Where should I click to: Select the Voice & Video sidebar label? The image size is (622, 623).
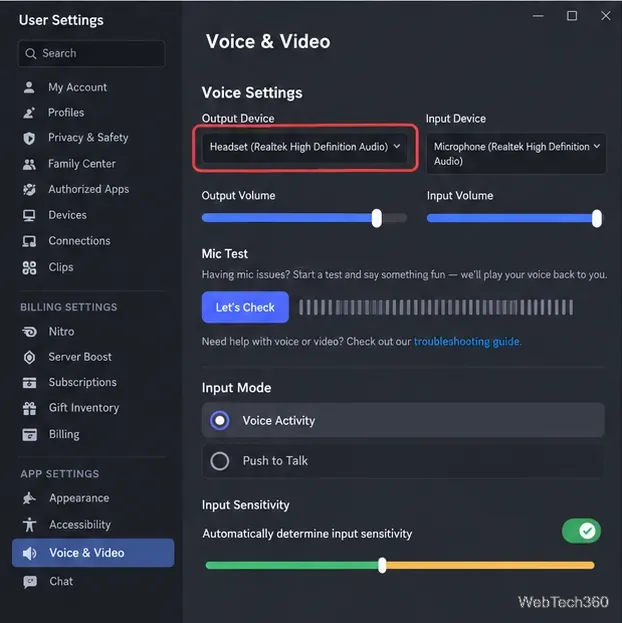coord(87,553)
